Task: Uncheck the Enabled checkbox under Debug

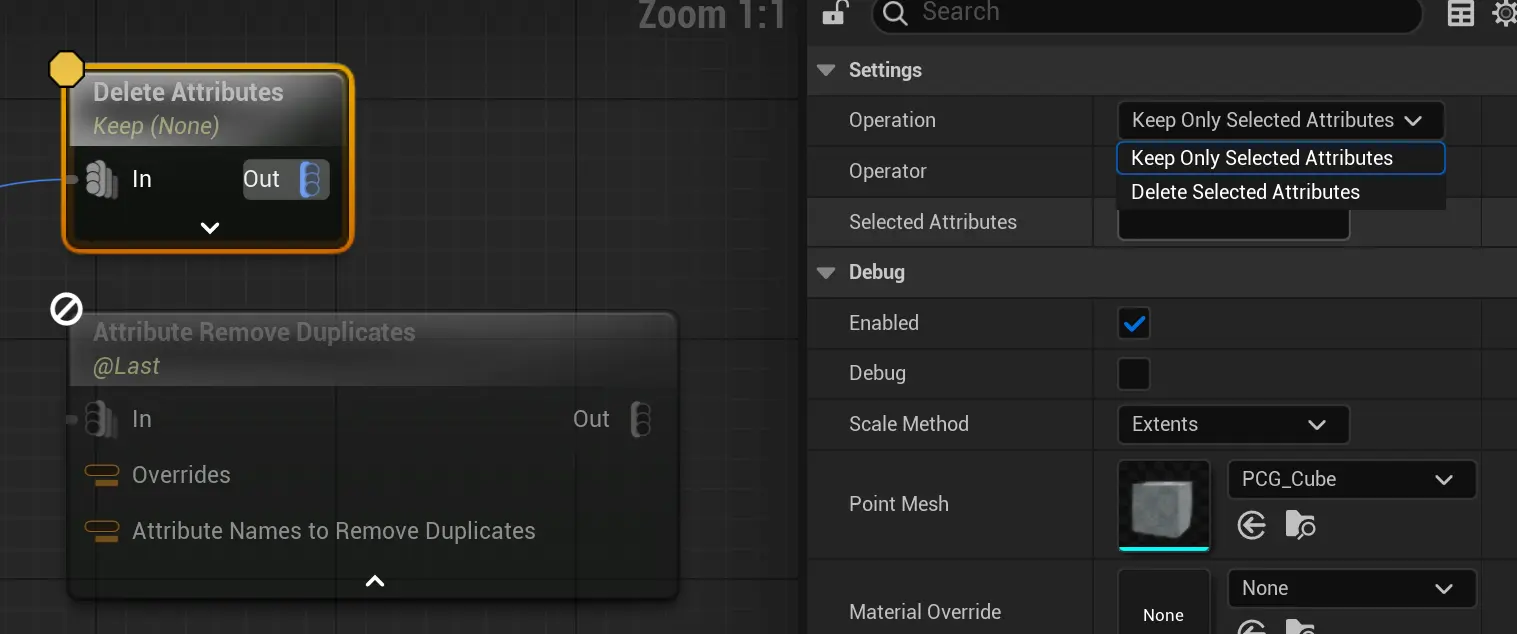Action: click(1134, 323)
